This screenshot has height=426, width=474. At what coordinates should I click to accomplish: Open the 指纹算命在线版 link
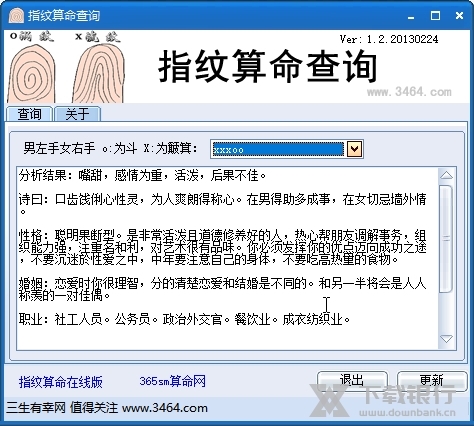coord(61,382)
